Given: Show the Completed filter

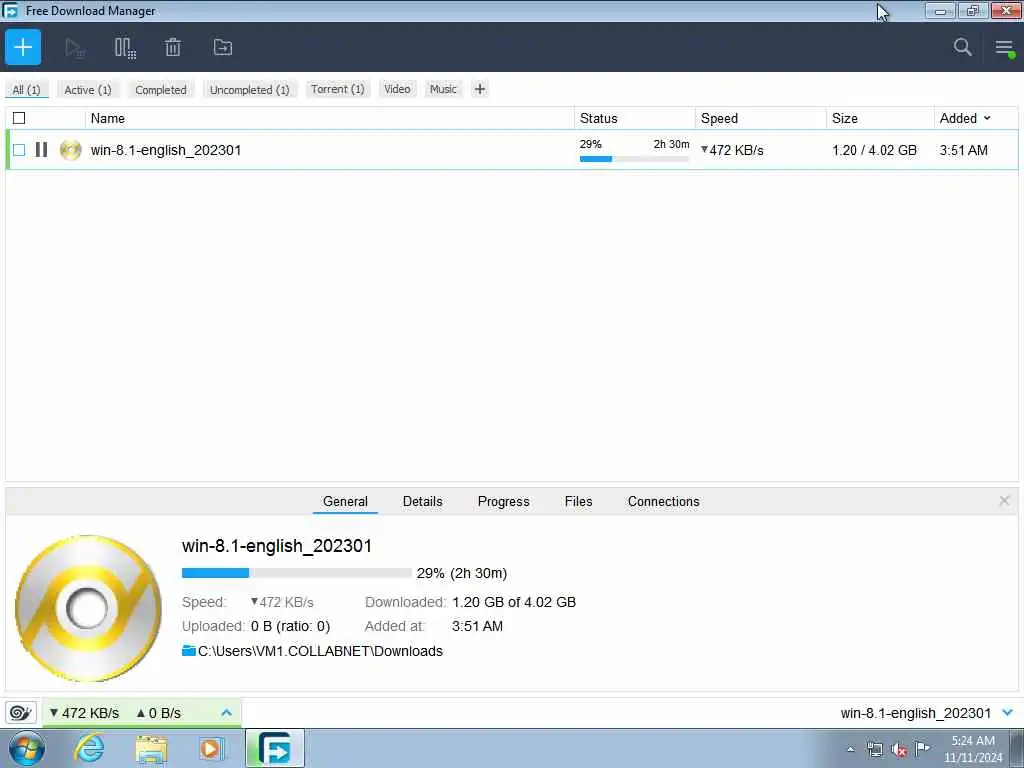Looking at the screenshot, I should tap(161, 89).
